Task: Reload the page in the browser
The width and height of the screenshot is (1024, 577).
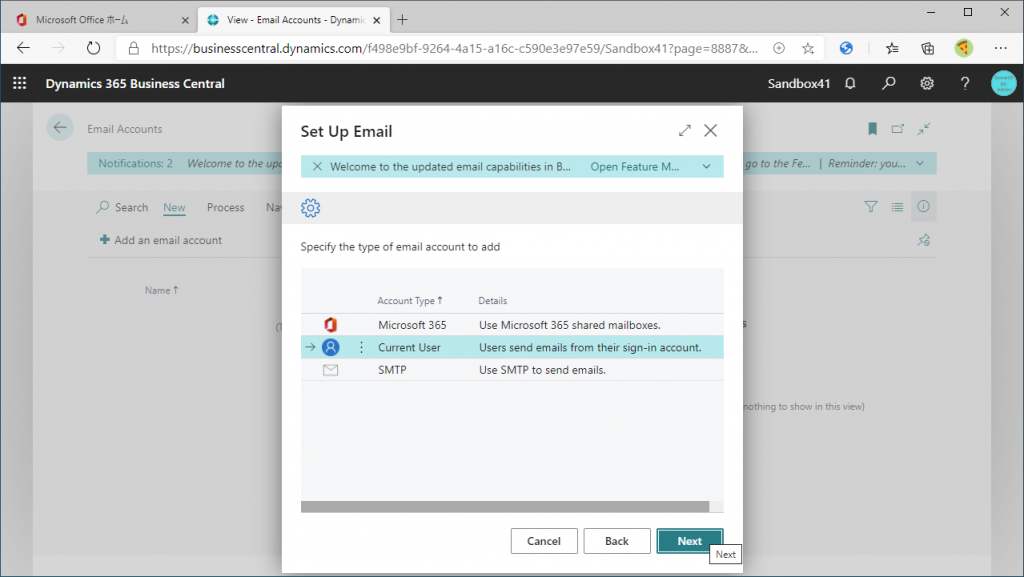Action: coord(93,48)
